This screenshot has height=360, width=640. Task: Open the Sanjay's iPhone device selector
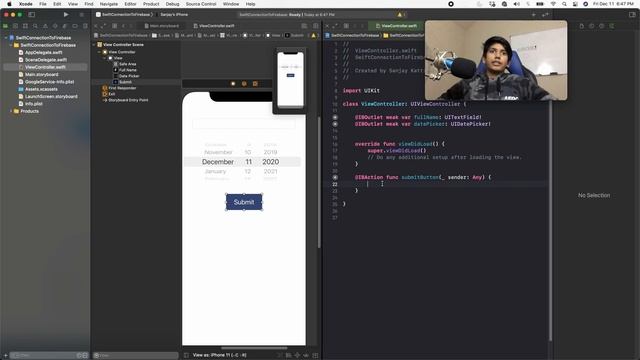pyautogui.click(x=174, y=15)
